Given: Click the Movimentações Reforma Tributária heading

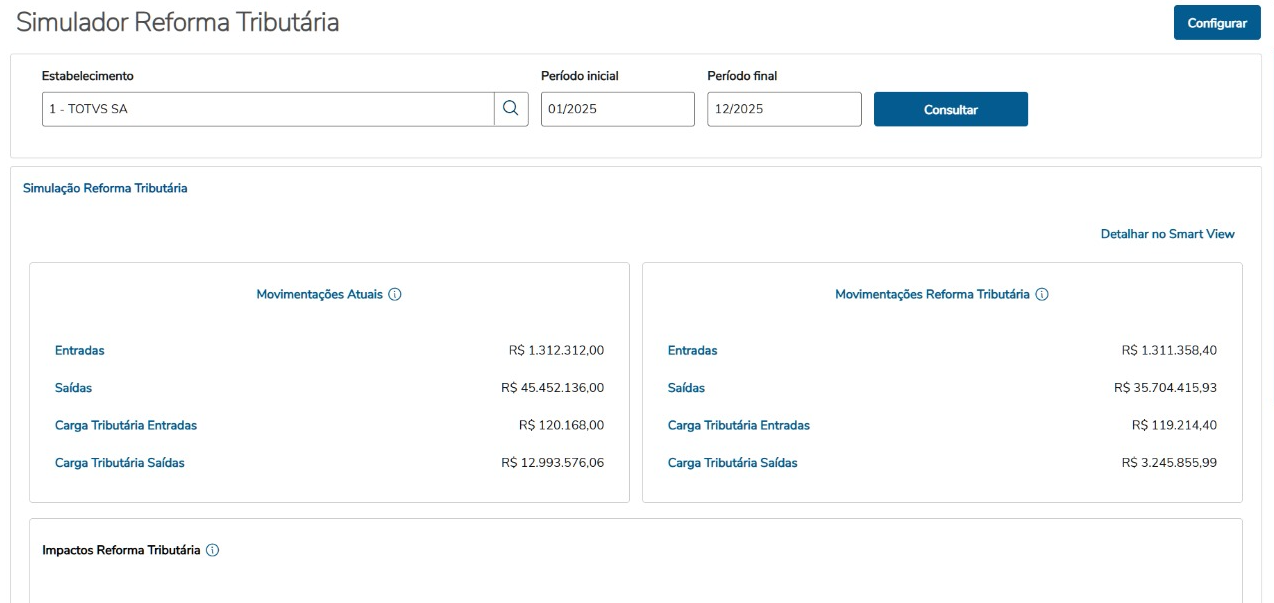Looking at the screenshot, I should point(932,295).
